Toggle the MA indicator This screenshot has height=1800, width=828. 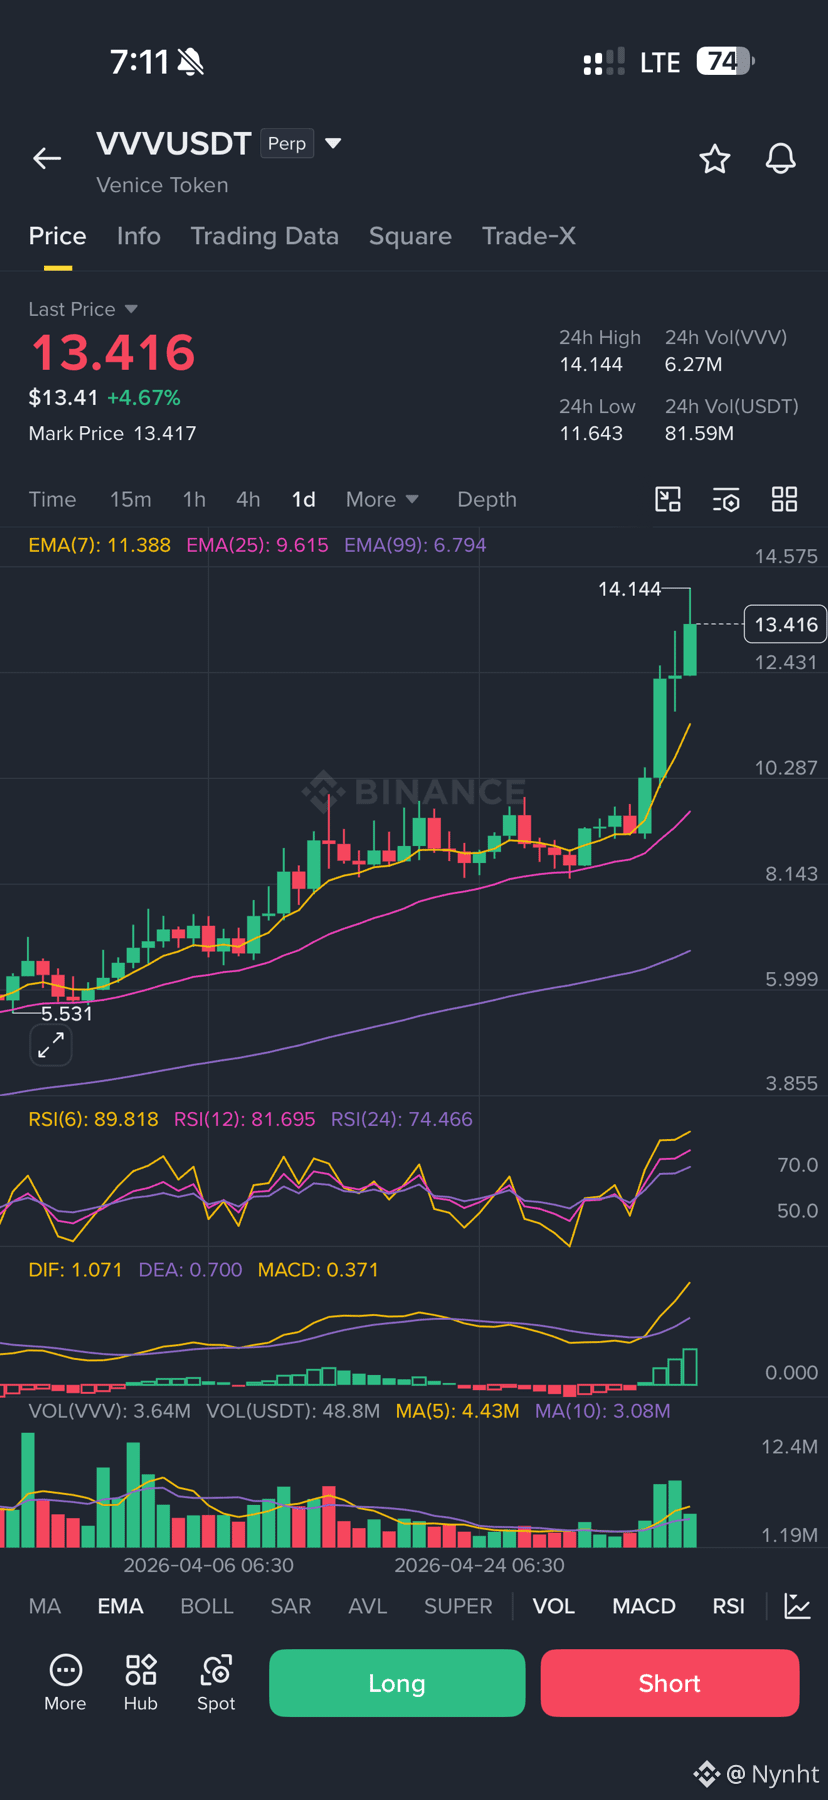[45, 1606]
